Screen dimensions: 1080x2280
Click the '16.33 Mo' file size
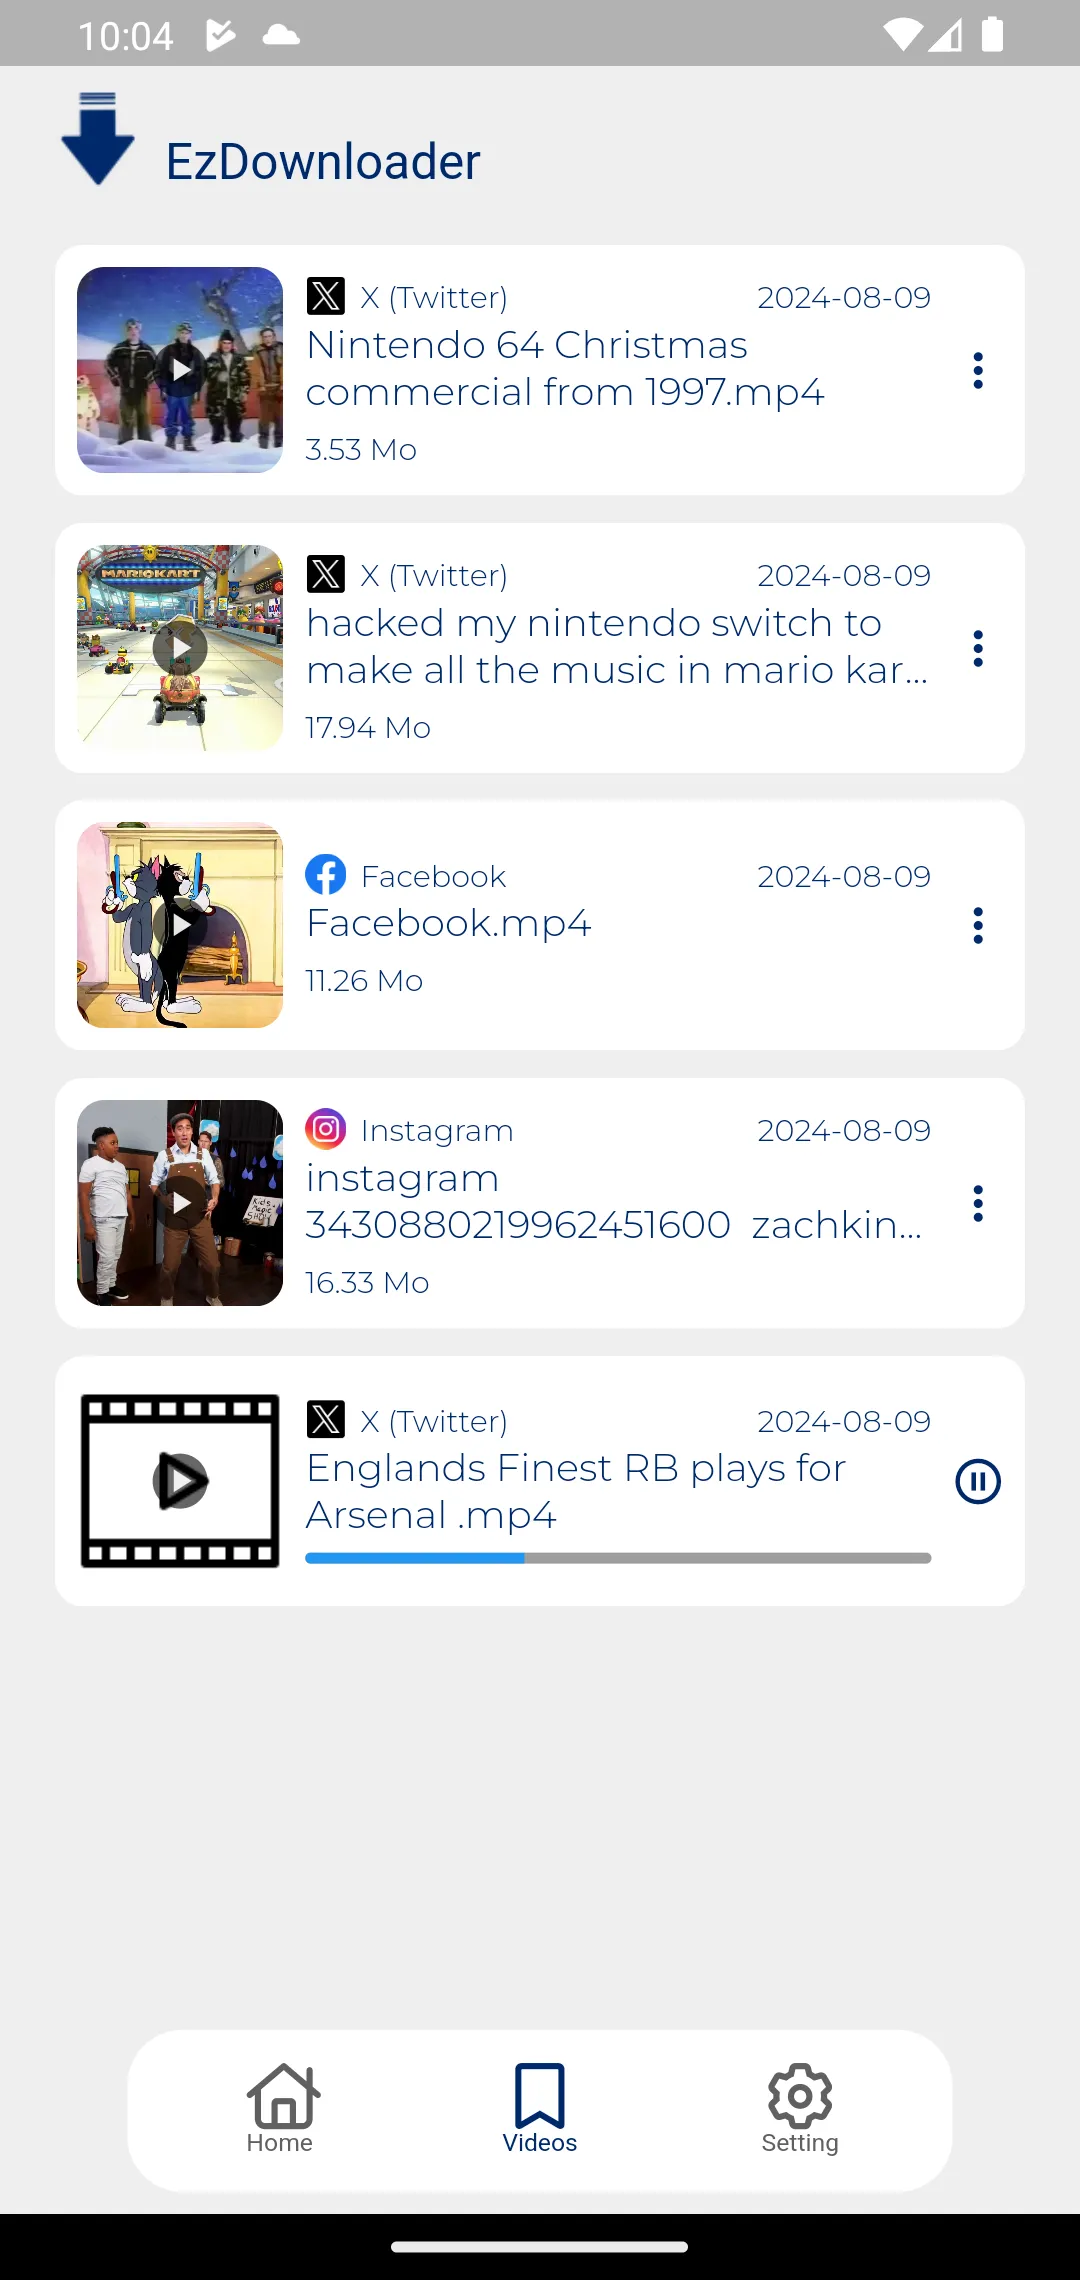[x=367, y=1283]
